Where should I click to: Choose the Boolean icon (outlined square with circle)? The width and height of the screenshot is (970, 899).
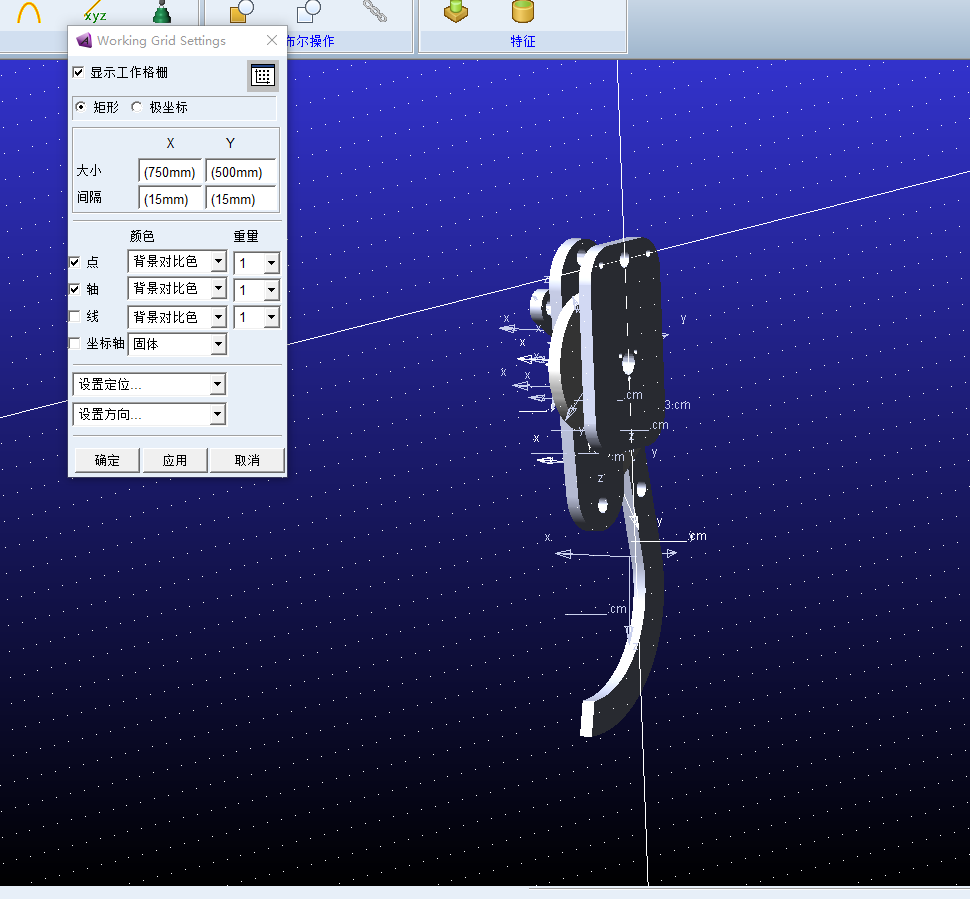pyautogui.click(x=309, y=12)
